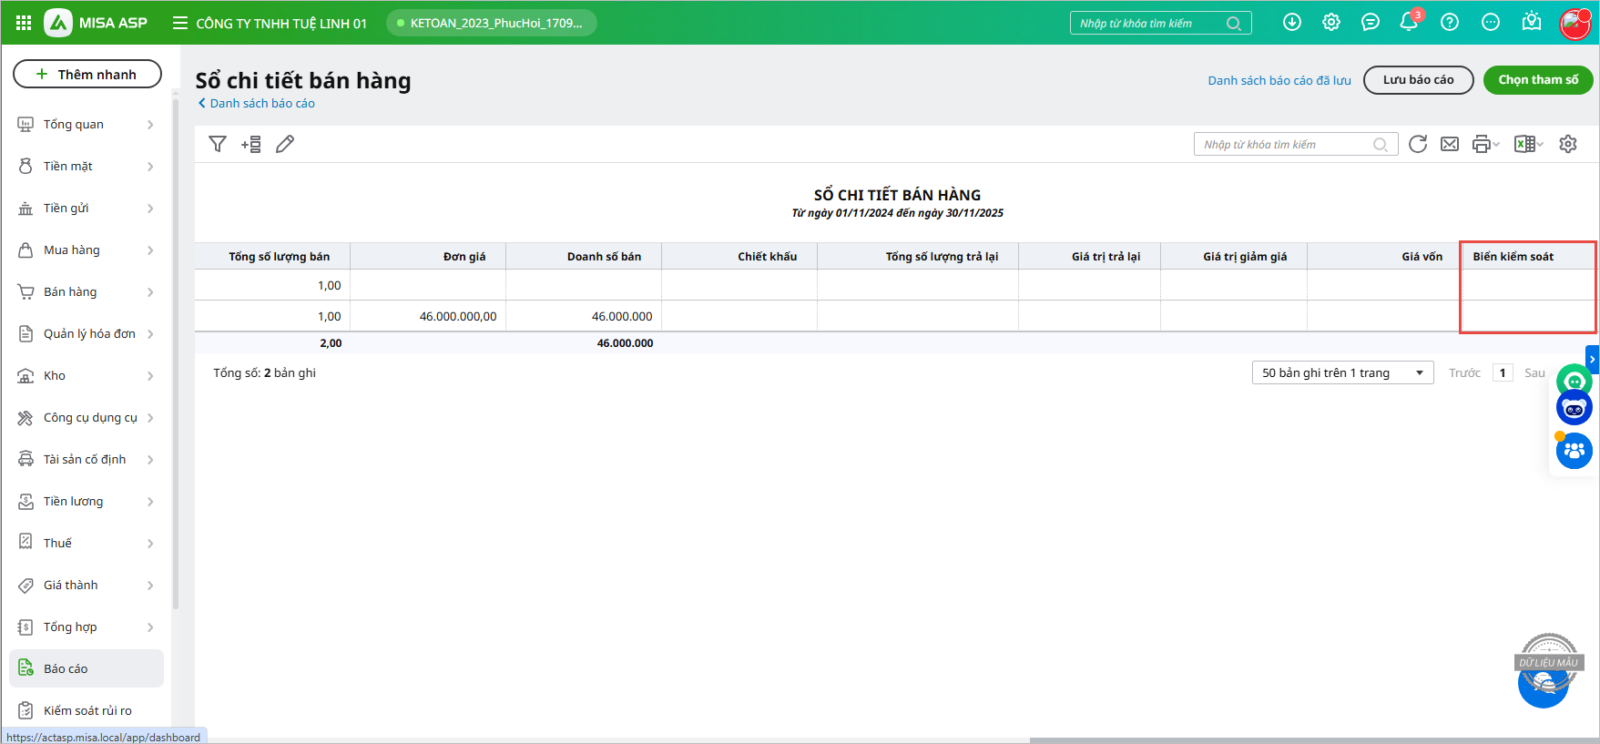This screenshot has height=744, width=1600.
Task: Toggle the hamburger sidebar menu
Action: (x=180, y=22)
